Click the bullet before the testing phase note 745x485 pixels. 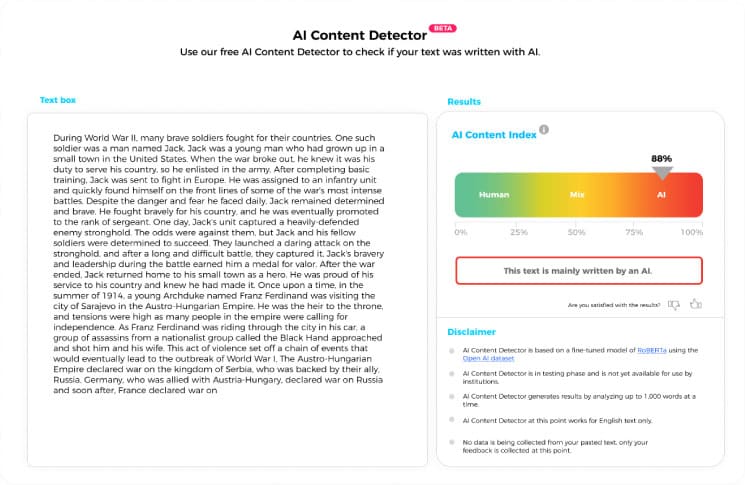click(x=452, y=374)
